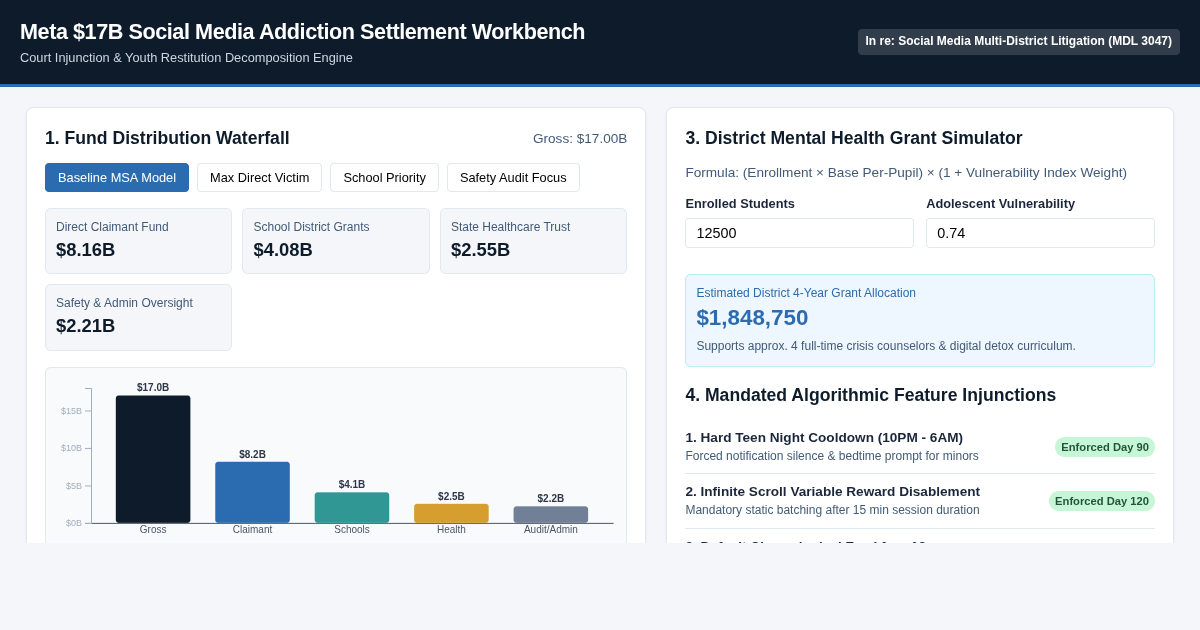The image size is (1200, 630).
Task: Activate the Safety Audit Focus scenario
Action: (513, 178)
